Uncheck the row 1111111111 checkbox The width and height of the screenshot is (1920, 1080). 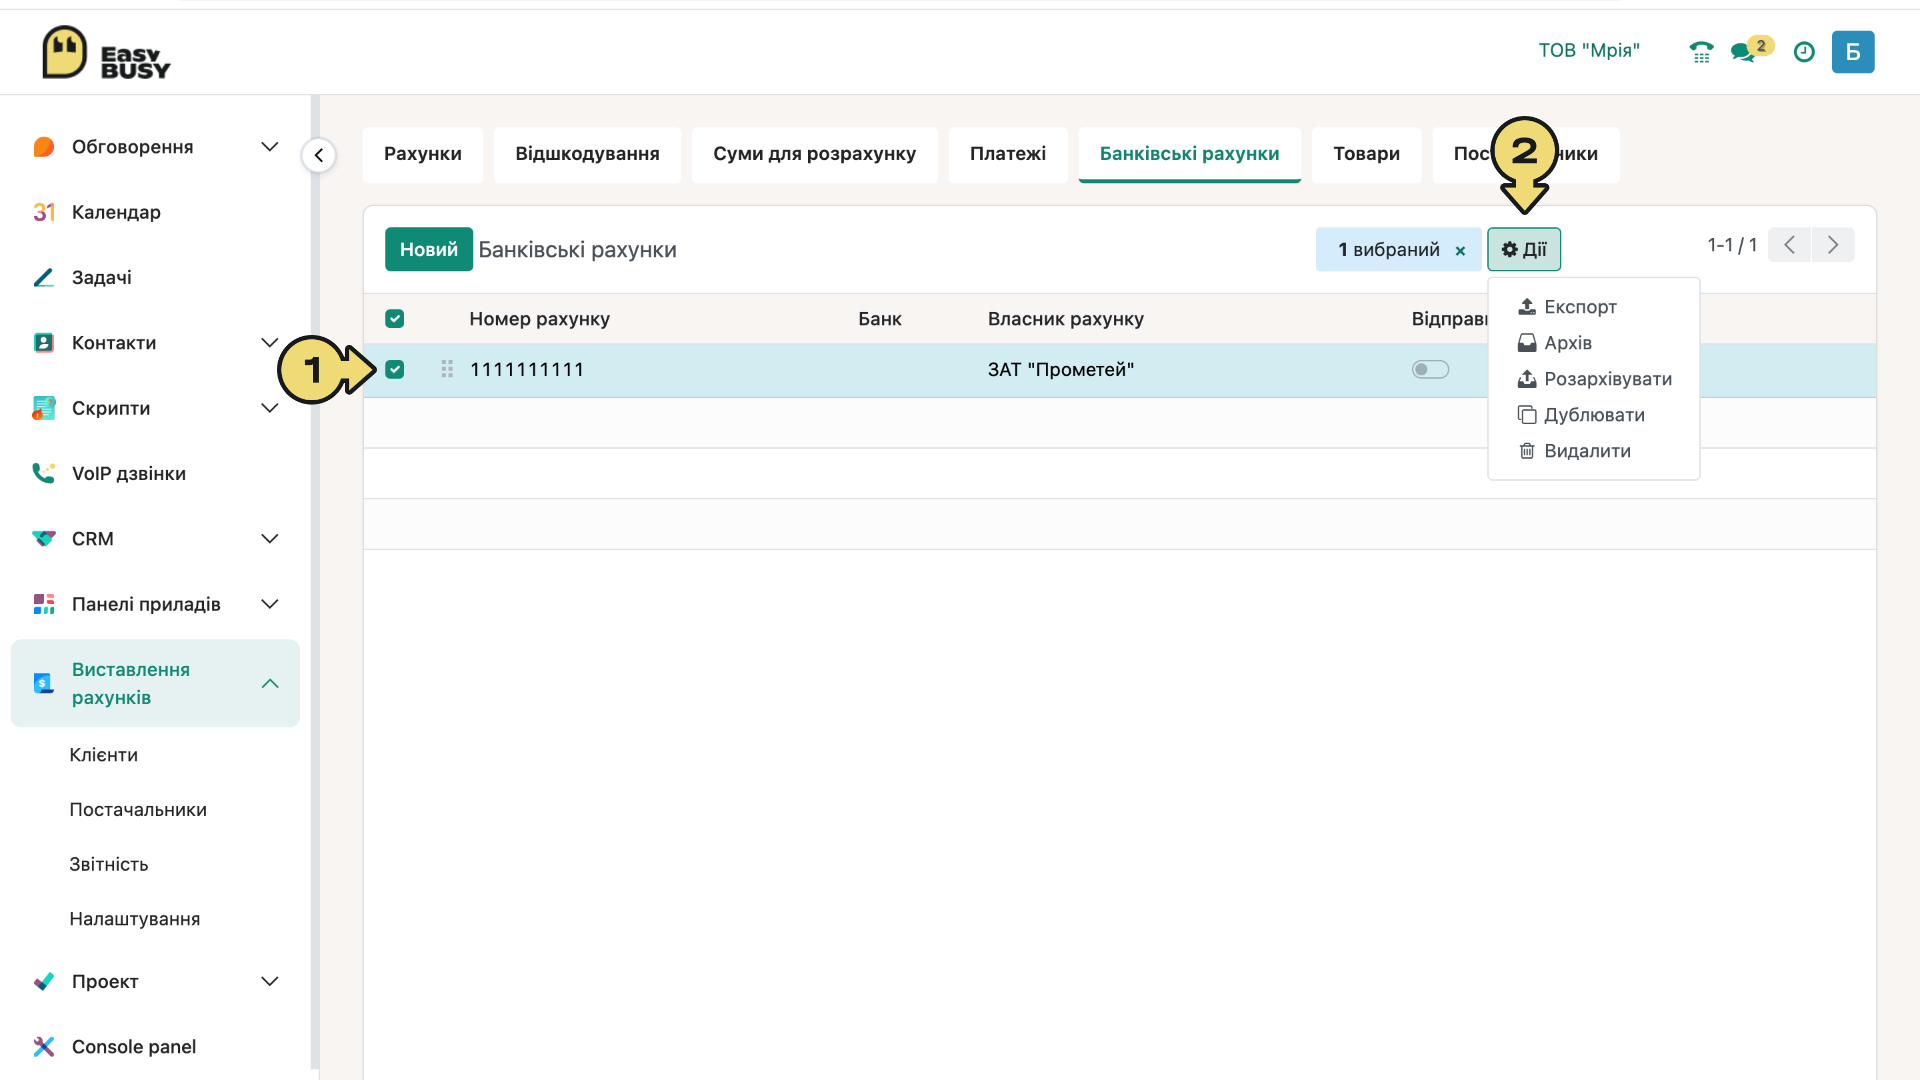pos(395,370)
